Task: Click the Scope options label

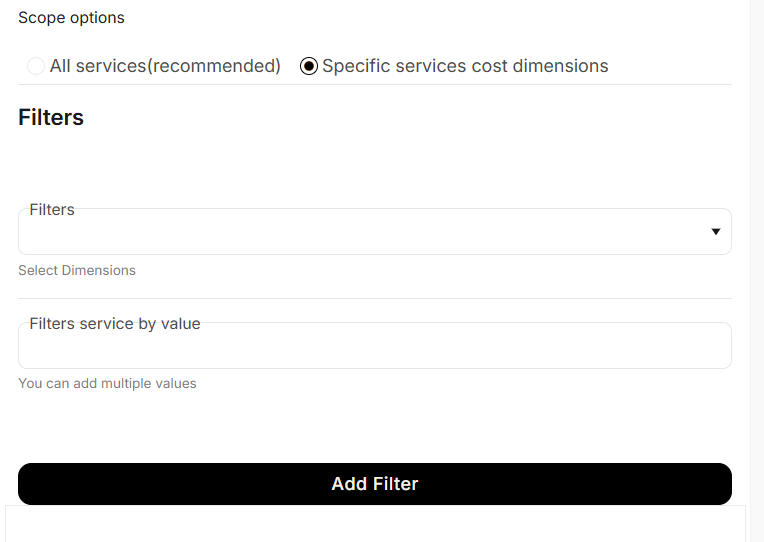Action: pyautogui.click(x=71, y=18)
